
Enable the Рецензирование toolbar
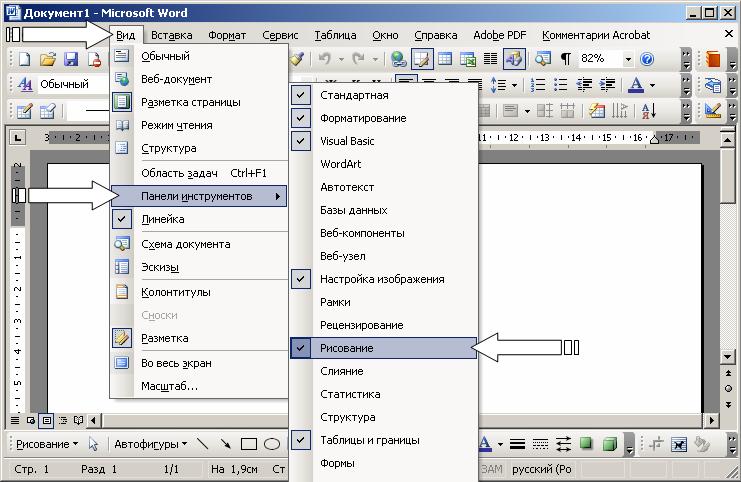click(383, 325)
